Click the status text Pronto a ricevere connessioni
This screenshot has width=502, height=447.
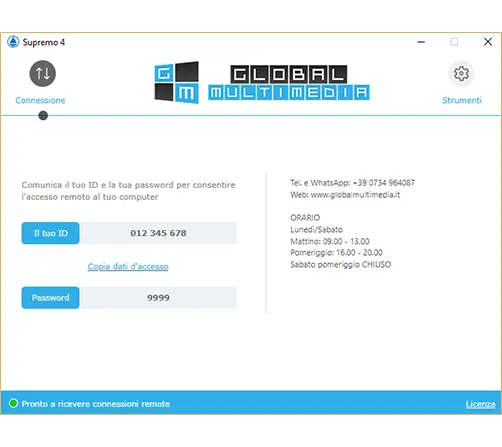[x=96, y=404]
